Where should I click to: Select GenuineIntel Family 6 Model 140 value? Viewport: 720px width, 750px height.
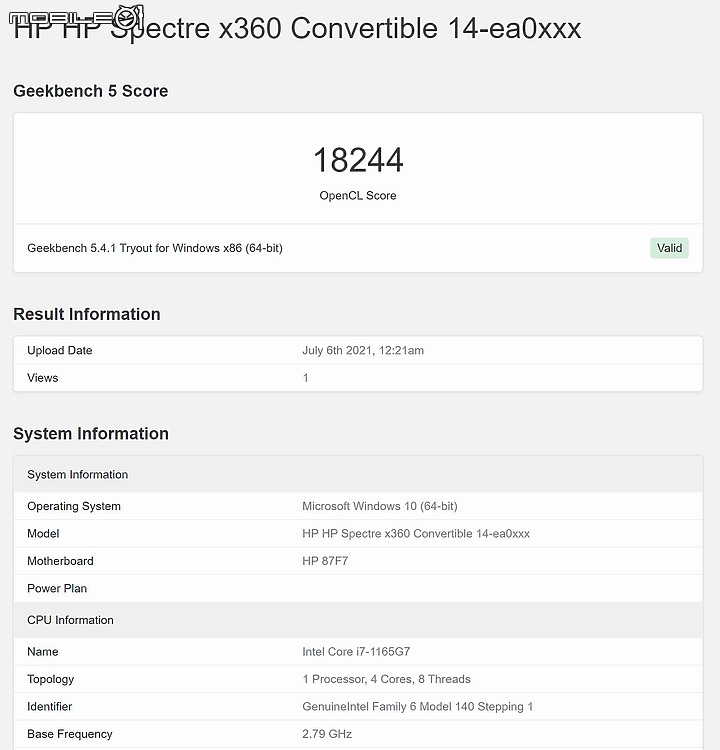click(x=417, y=706)
